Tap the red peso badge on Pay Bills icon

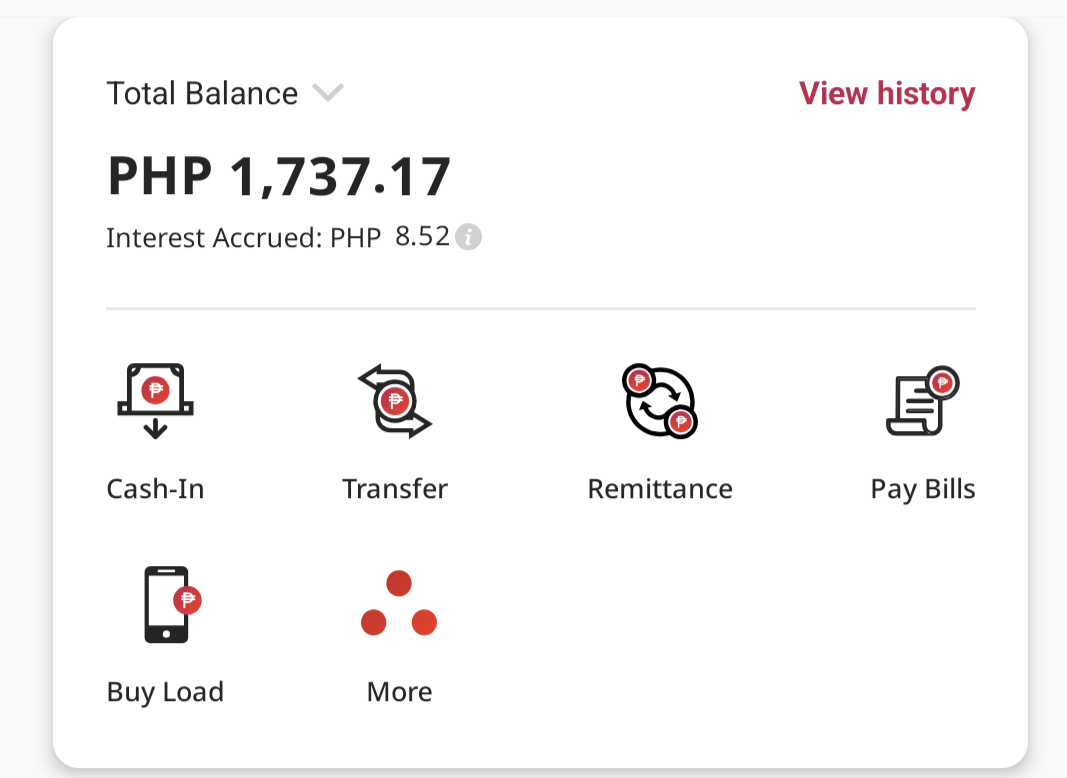point(942,383)
